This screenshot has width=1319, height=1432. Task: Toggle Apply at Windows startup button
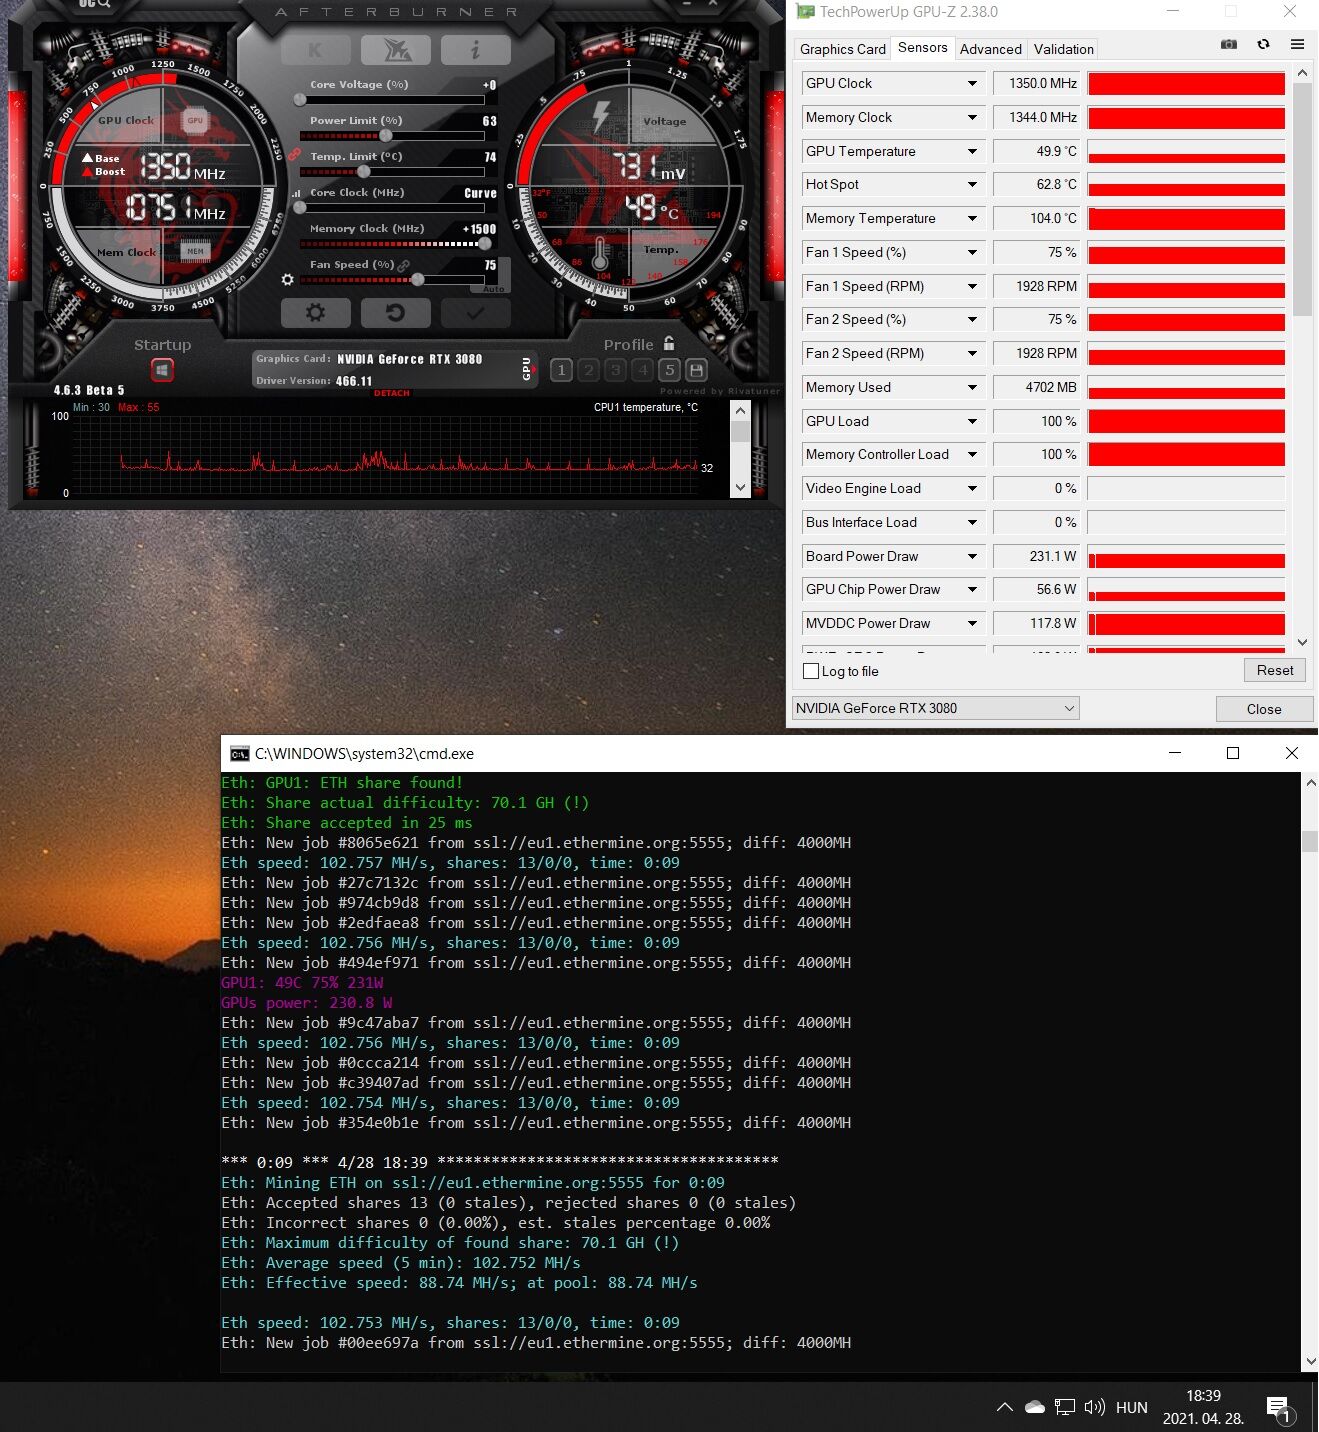162,371
